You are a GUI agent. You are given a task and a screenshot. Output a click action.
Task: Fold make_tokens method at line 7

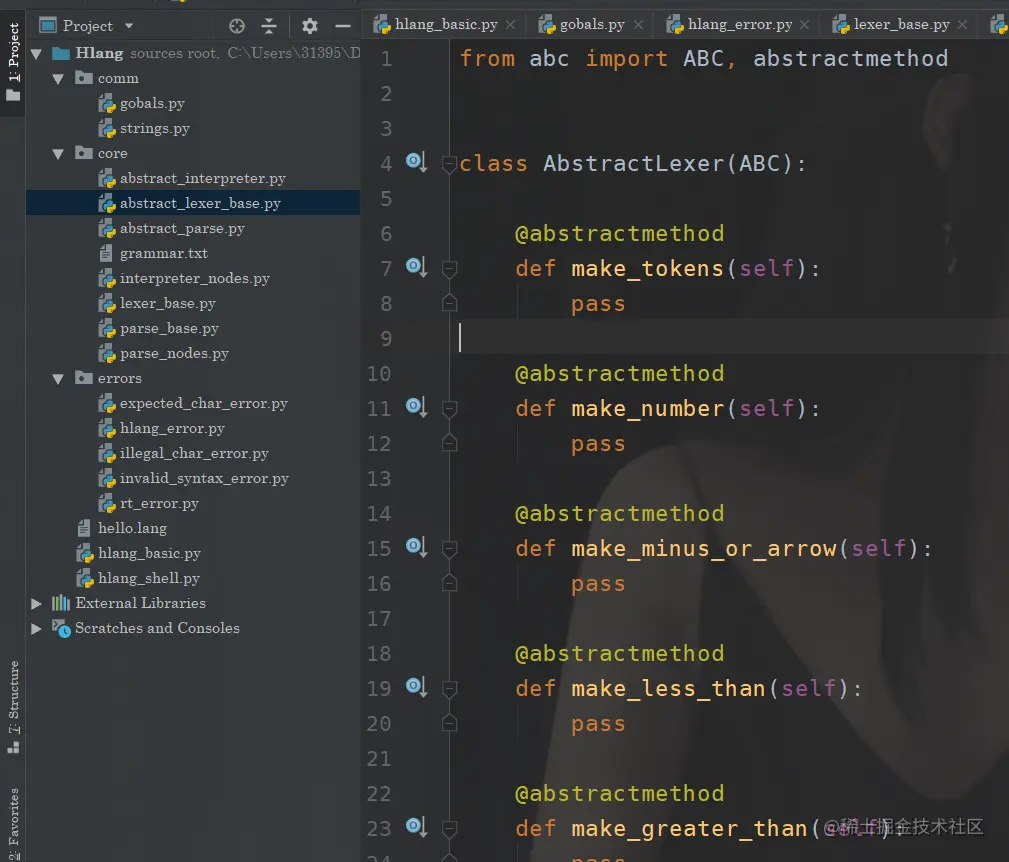click(450, 269)
